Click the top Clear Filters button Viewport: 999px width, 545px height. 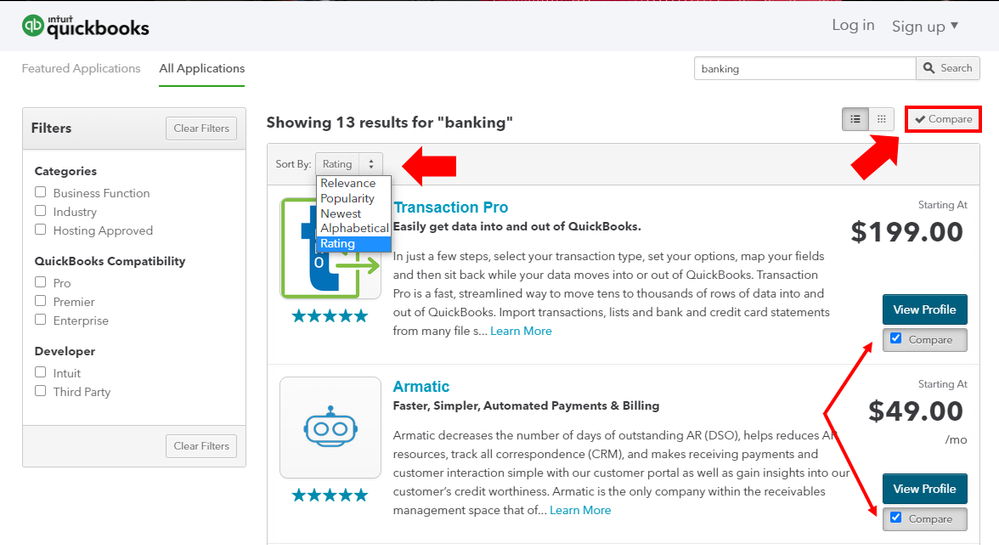tap(201, 128)
